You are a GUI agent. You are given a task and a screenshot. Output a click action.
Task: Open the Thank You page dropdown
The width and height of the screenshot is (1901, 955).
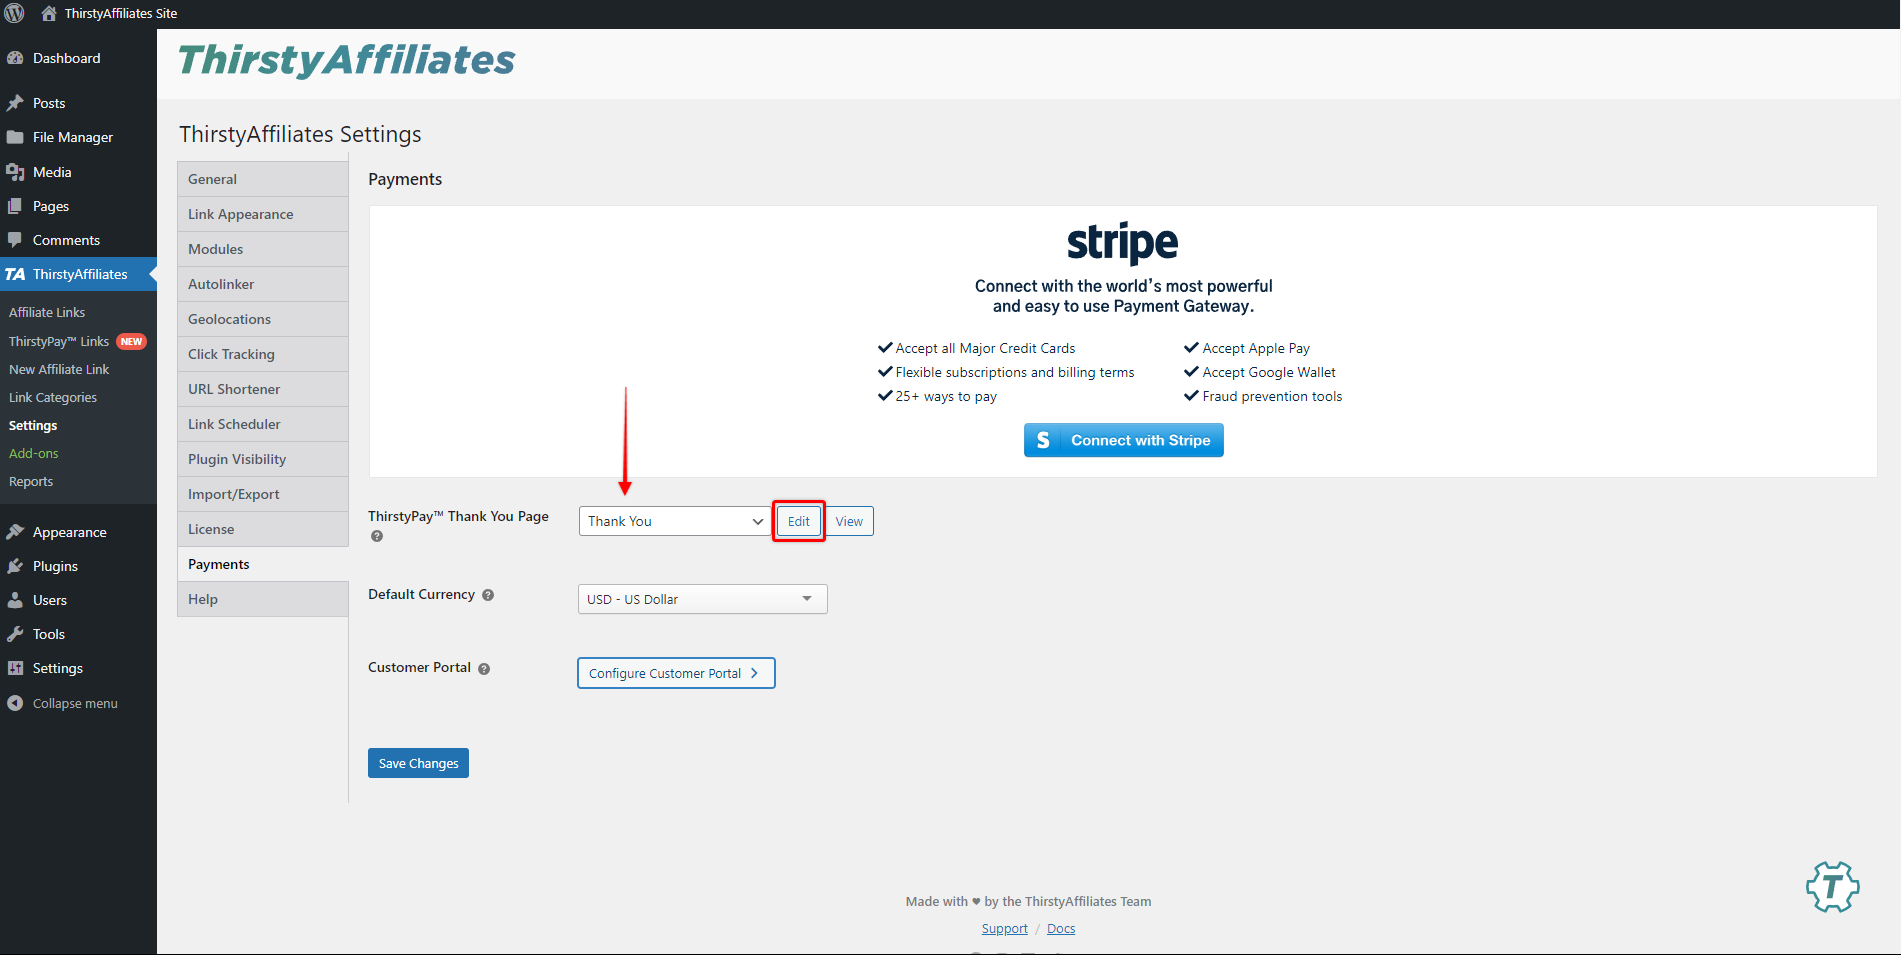coord(674,521)
